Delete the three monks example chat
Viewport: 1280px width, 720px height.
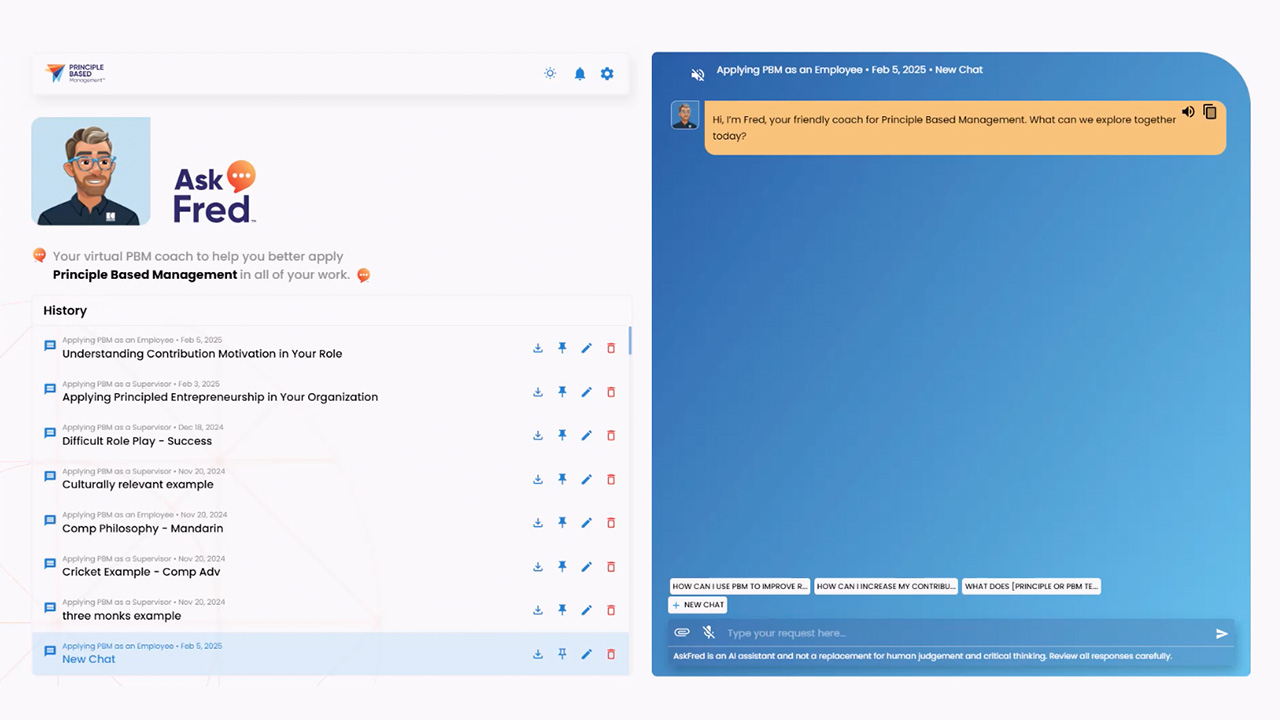pyautogui.click(x=611, y=610)
